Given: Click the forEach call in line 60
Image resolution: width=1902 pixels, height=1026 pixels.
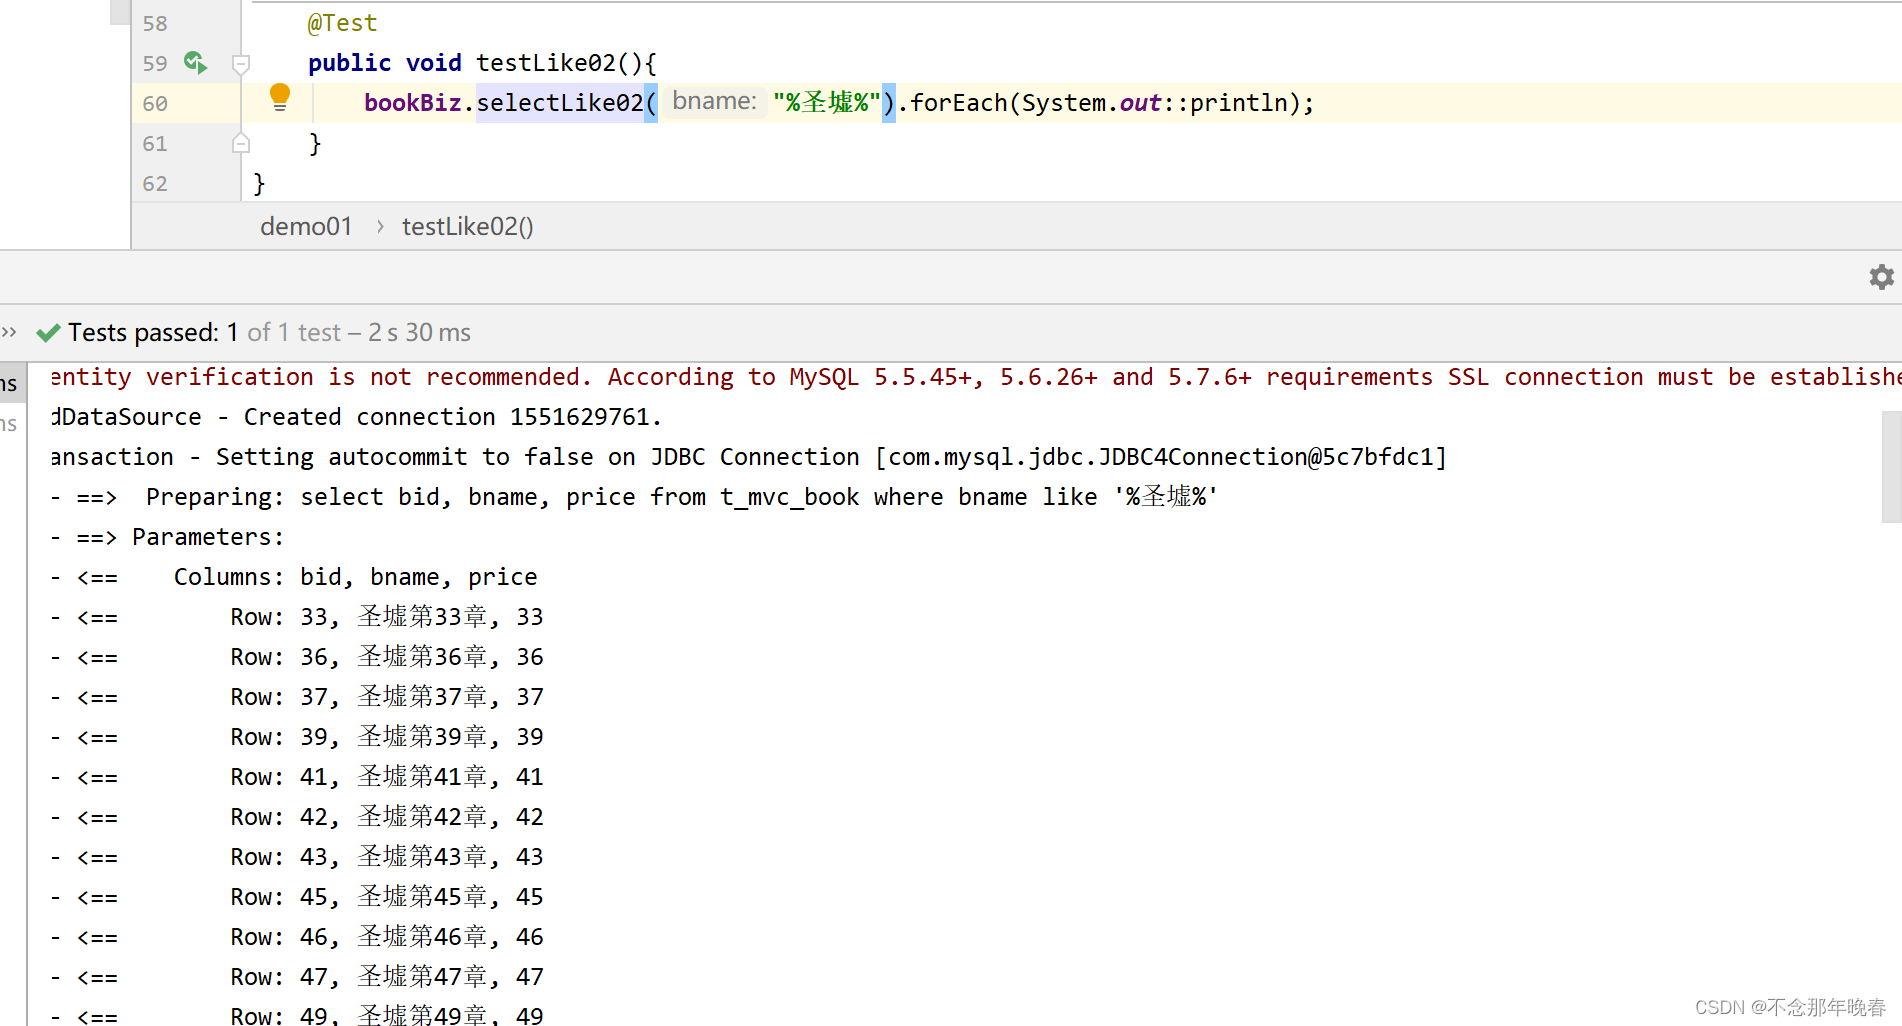Looking at the screenshot, I should 958,103.
